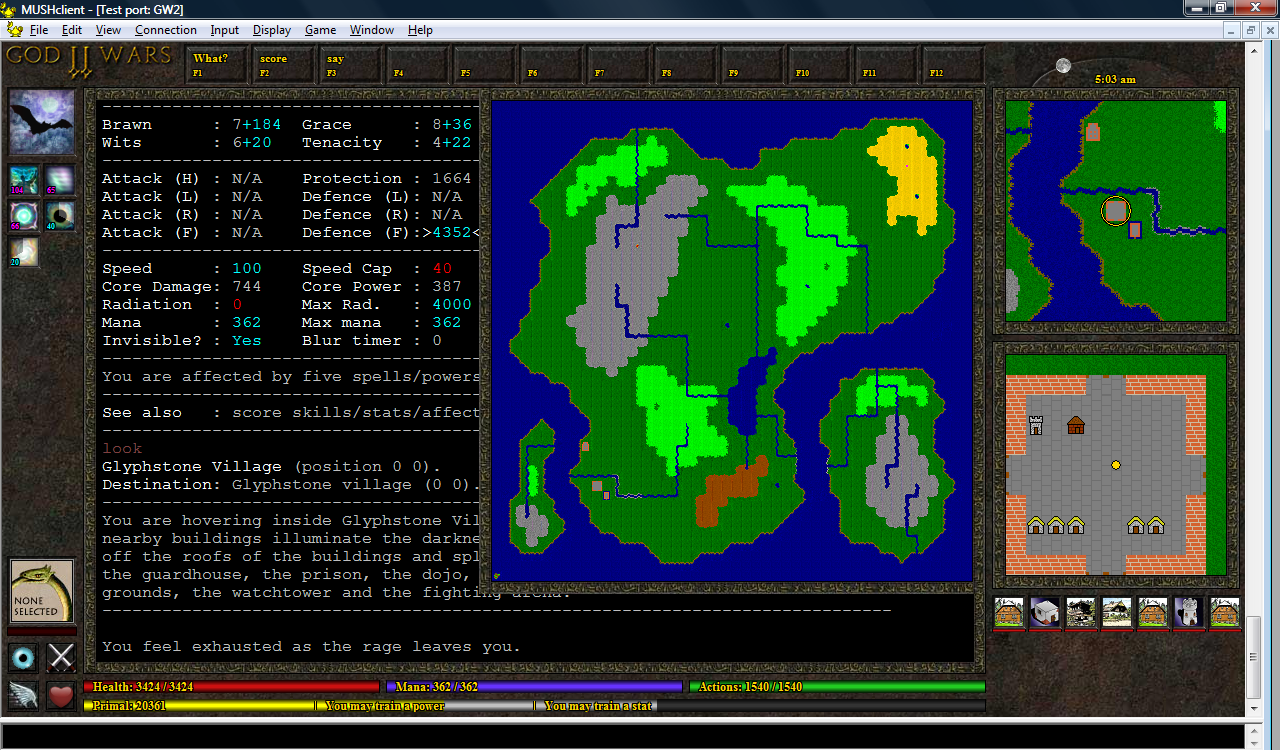Click the empty F7 macro button
This screenshot has width=1280, height=750.
coord(619,65)
